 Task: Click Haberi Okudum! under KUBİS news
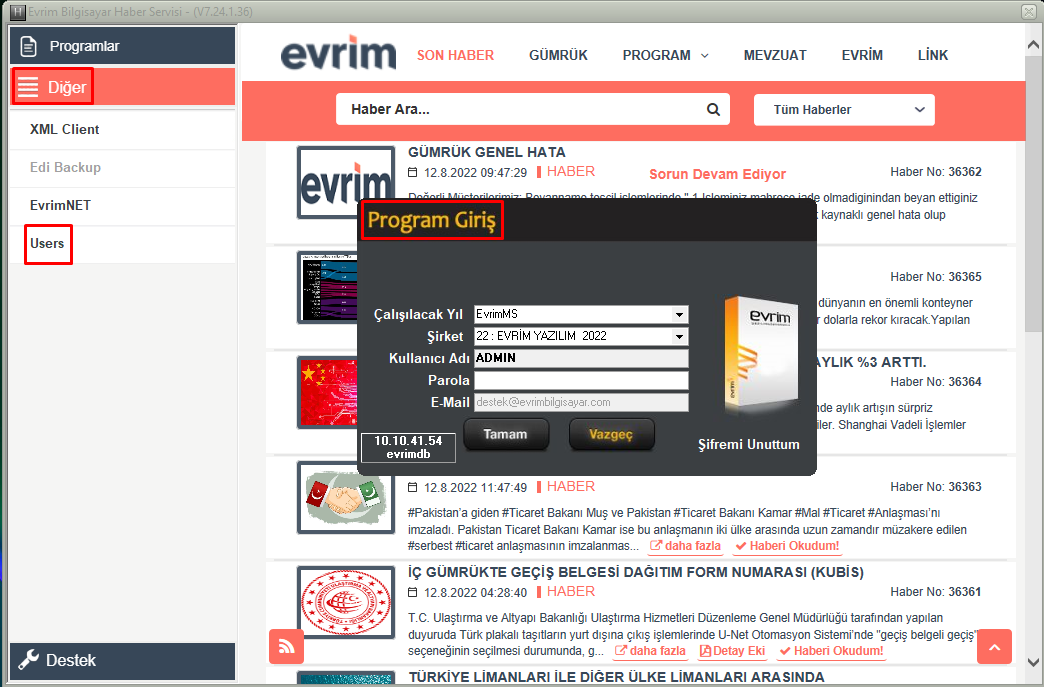point(831,651)
